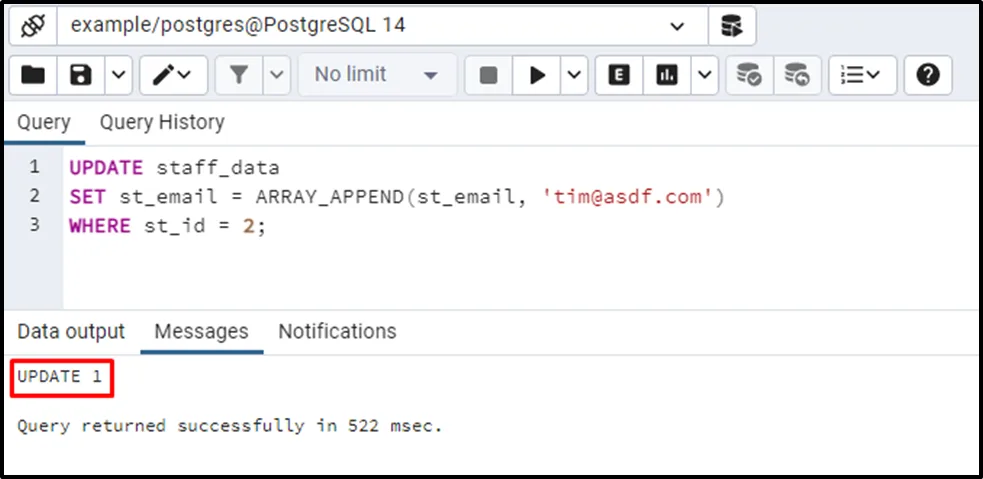This screenshot has height=479, width=983.
Task: Switch to the Query History tab
Action: [161, 123]
